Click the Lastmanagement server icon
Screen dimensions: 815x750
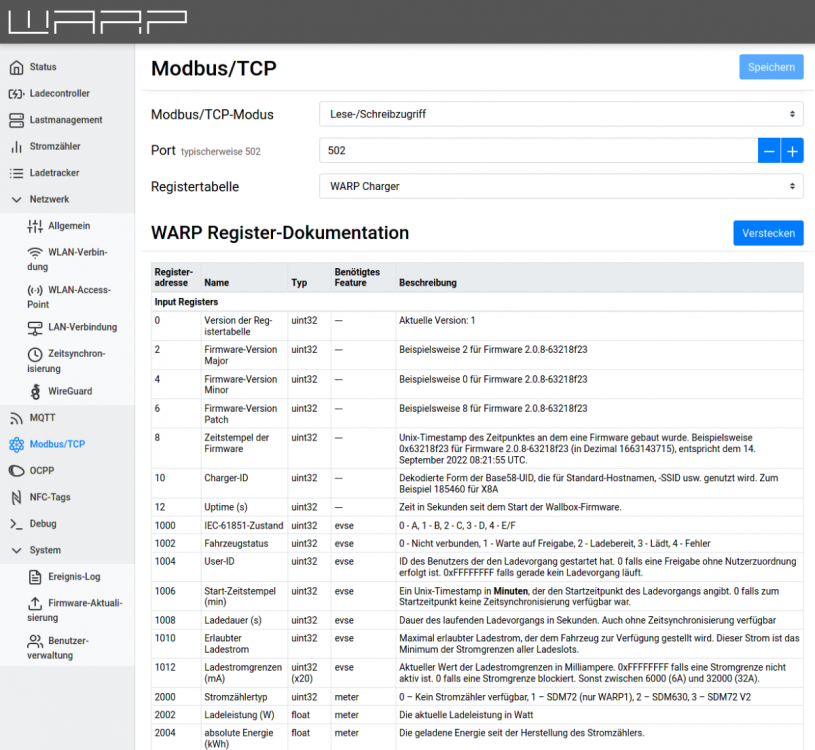[16, 120]
